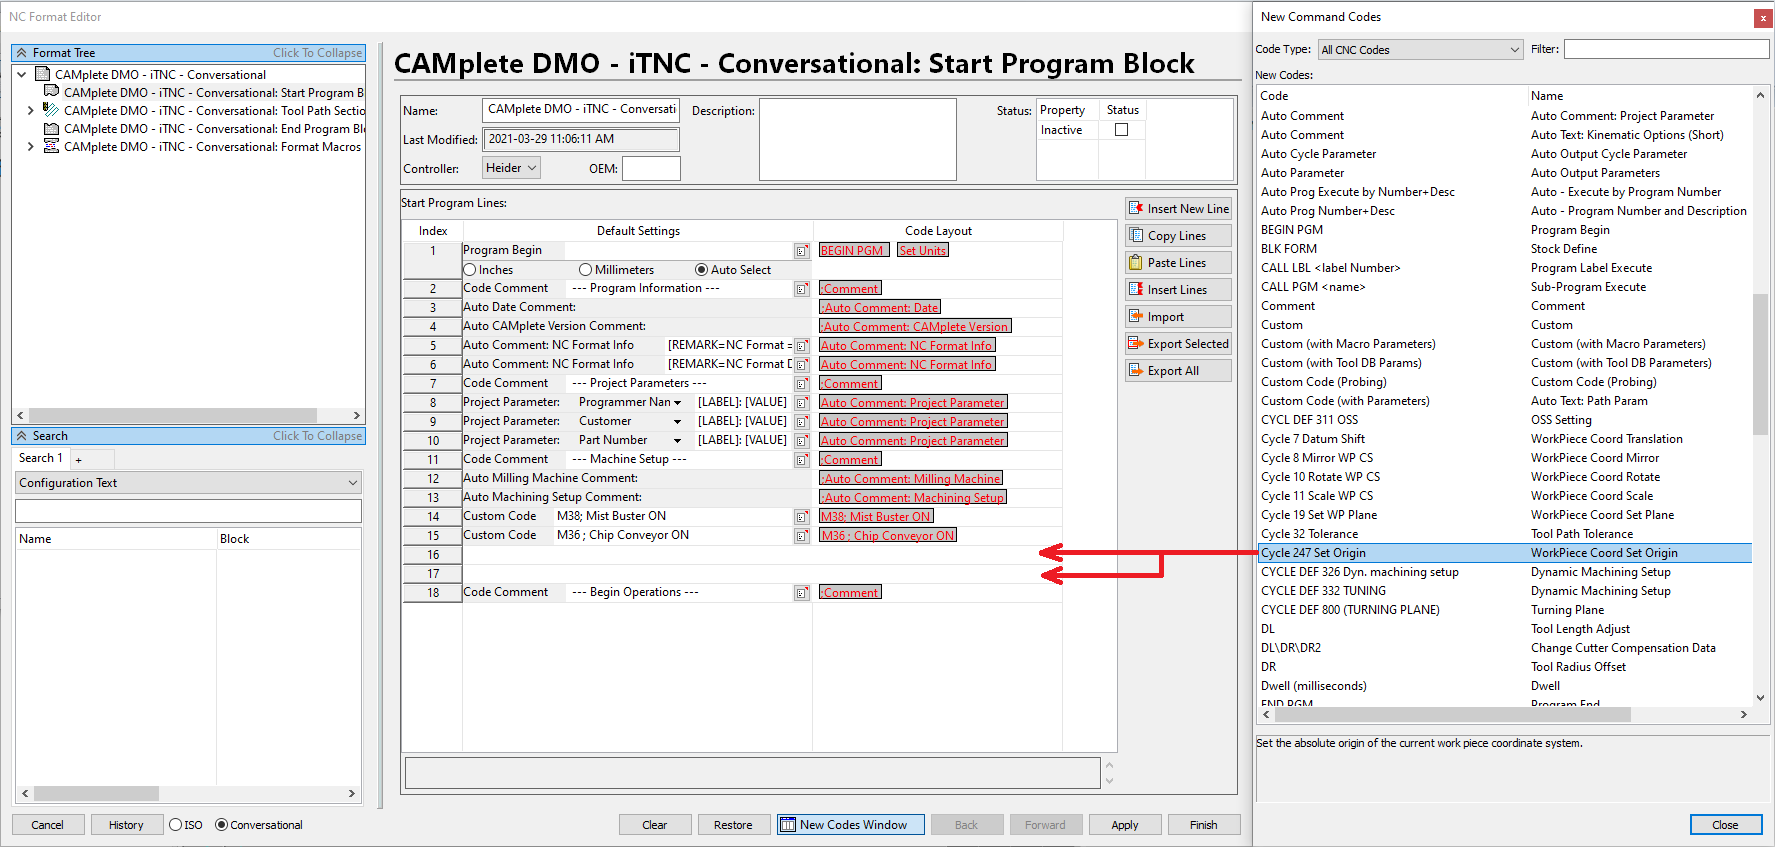Collapse the Search panel chevron icon
The width and height of the screenshot is (1775, 847).
tap(22, 436)
